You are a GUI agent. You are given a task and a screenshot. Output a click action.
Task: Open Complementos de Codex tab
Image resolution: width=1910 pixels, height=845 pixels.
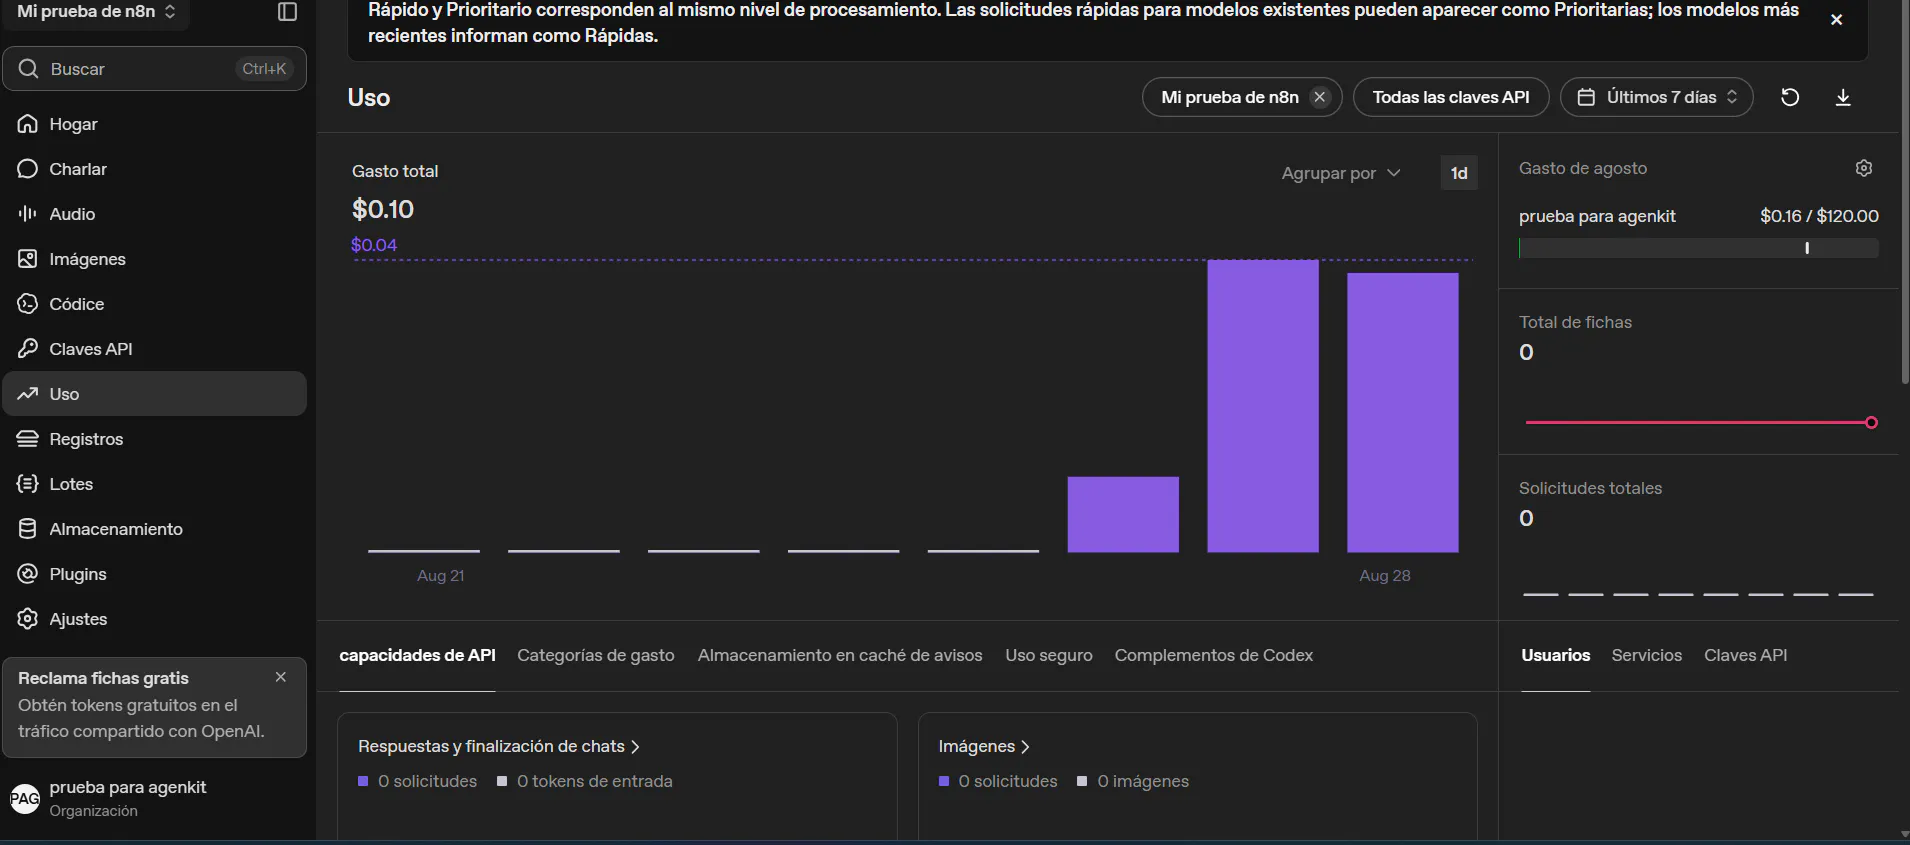(1214, 655)
